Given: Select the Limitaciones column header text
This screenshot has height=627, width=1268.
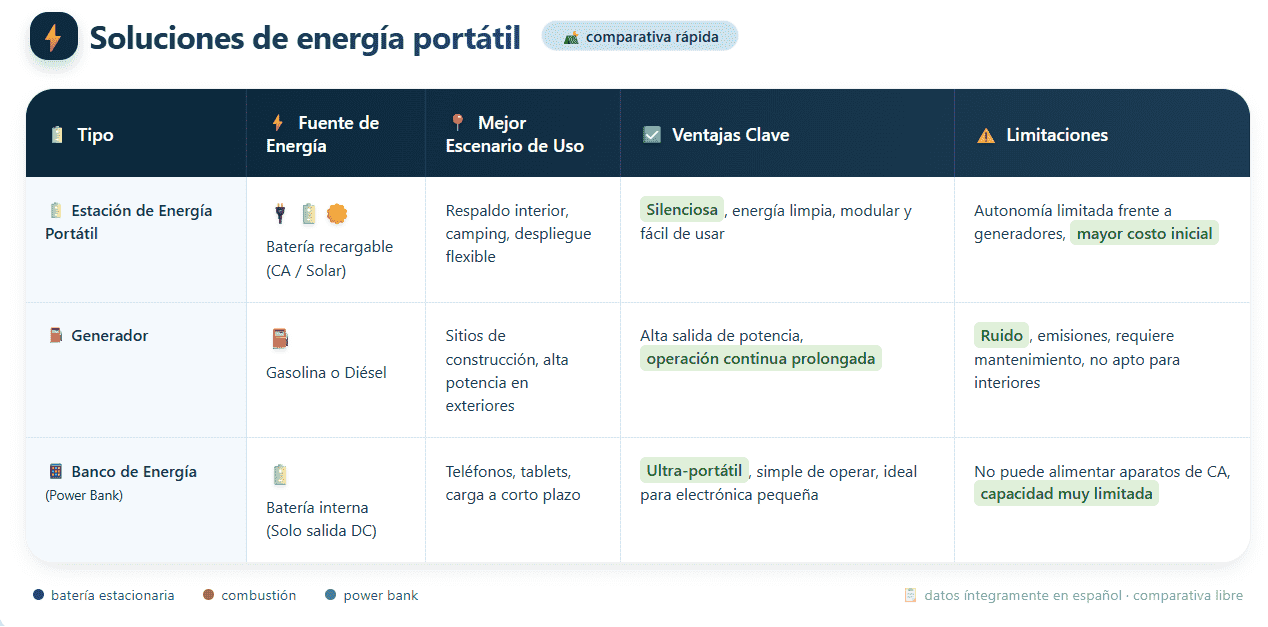Looking at the screenshot, I should click(1057, 135).
